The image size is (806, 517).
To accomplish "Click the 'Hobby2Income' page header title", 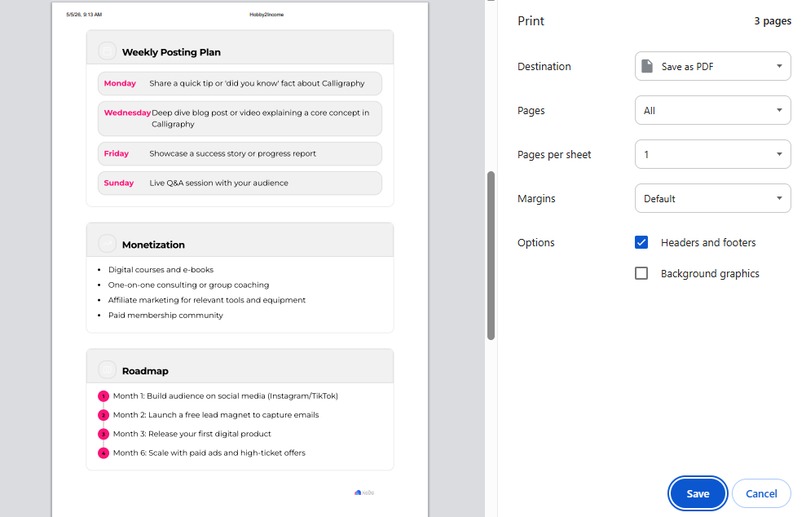I will point(266,14).
